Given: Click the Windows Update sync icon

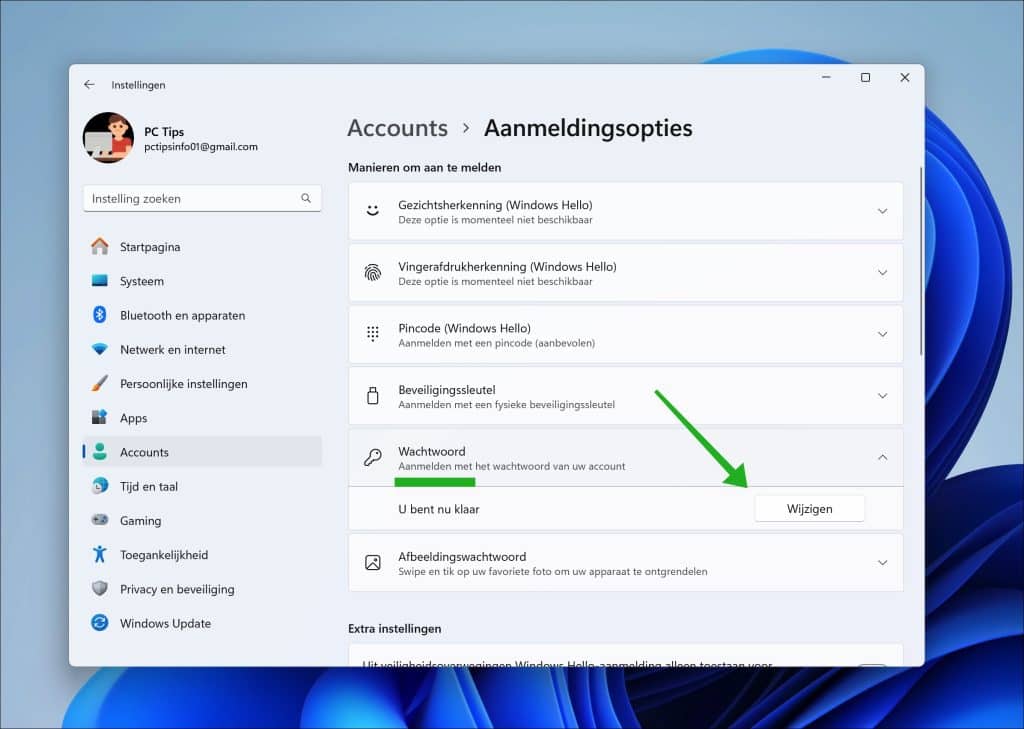Looking at the screenshot, I should 100,623.
